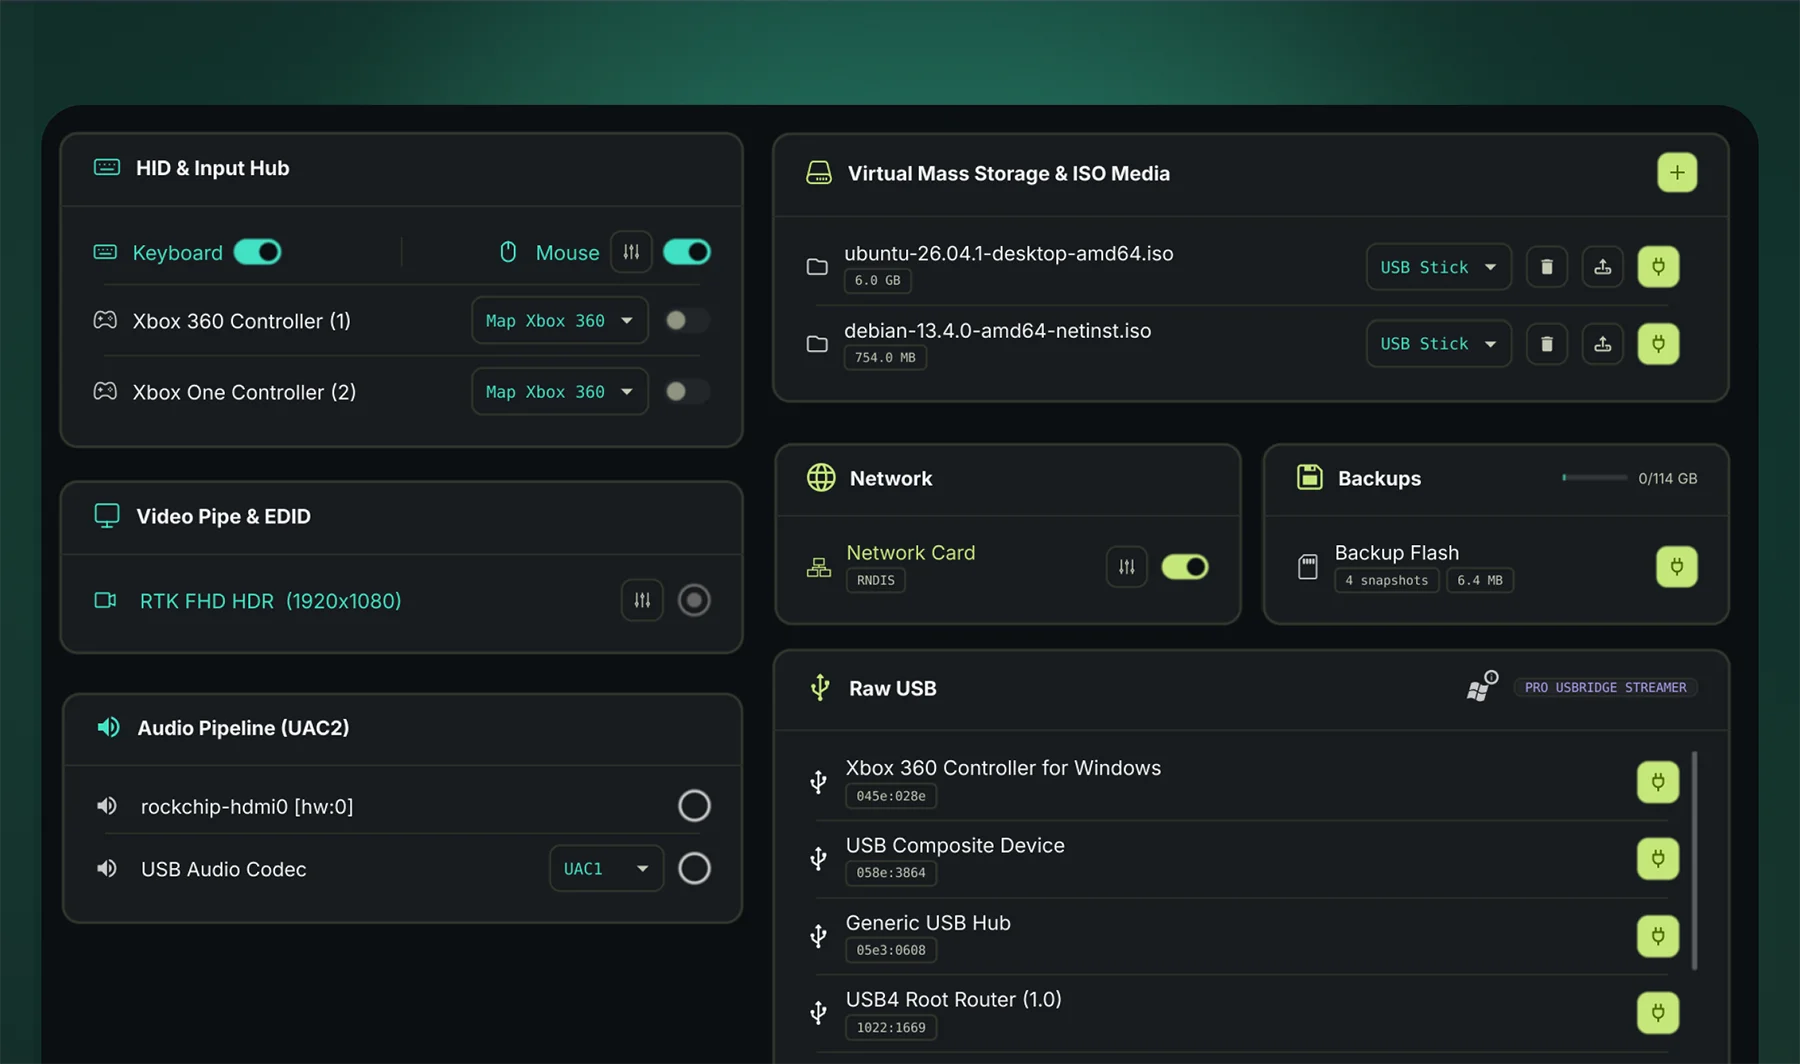Viewport: 1800px width, 1064px height.
Task: Click the USB Audio Codec label
Action: [224, 869]
